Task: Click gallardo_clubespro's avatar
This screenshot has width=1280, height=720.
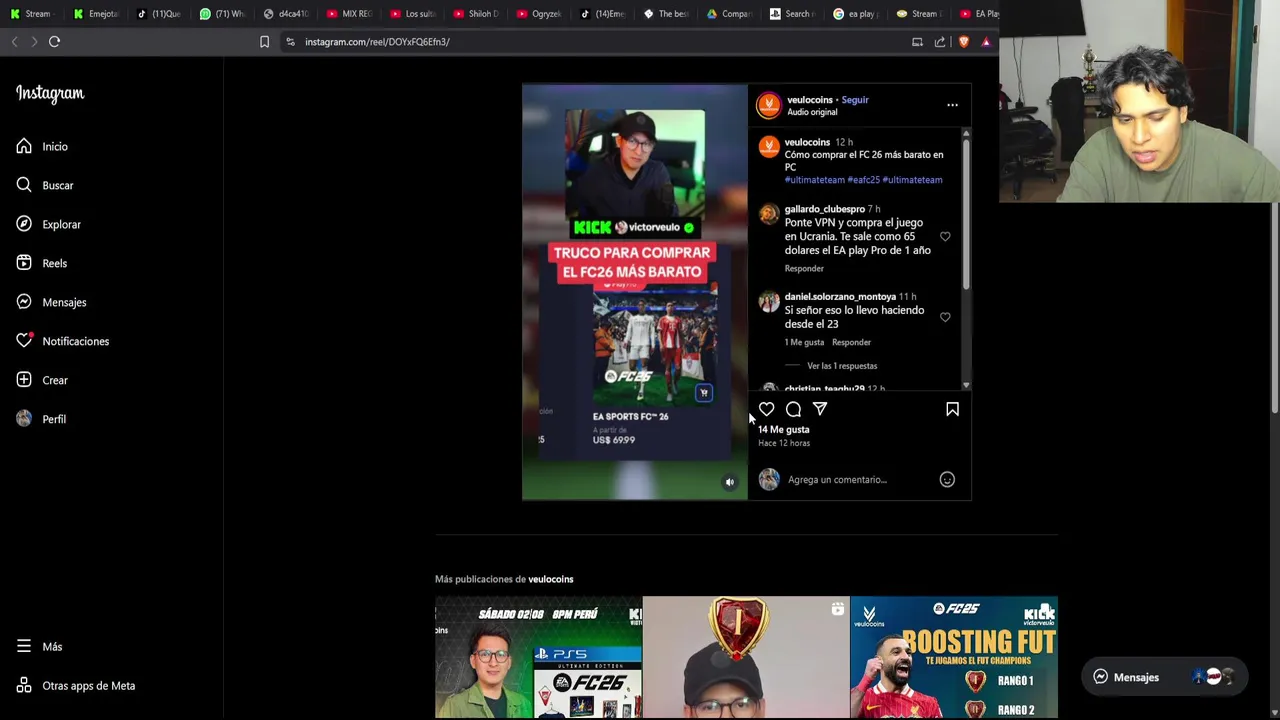Action: (x=768, y=214)
